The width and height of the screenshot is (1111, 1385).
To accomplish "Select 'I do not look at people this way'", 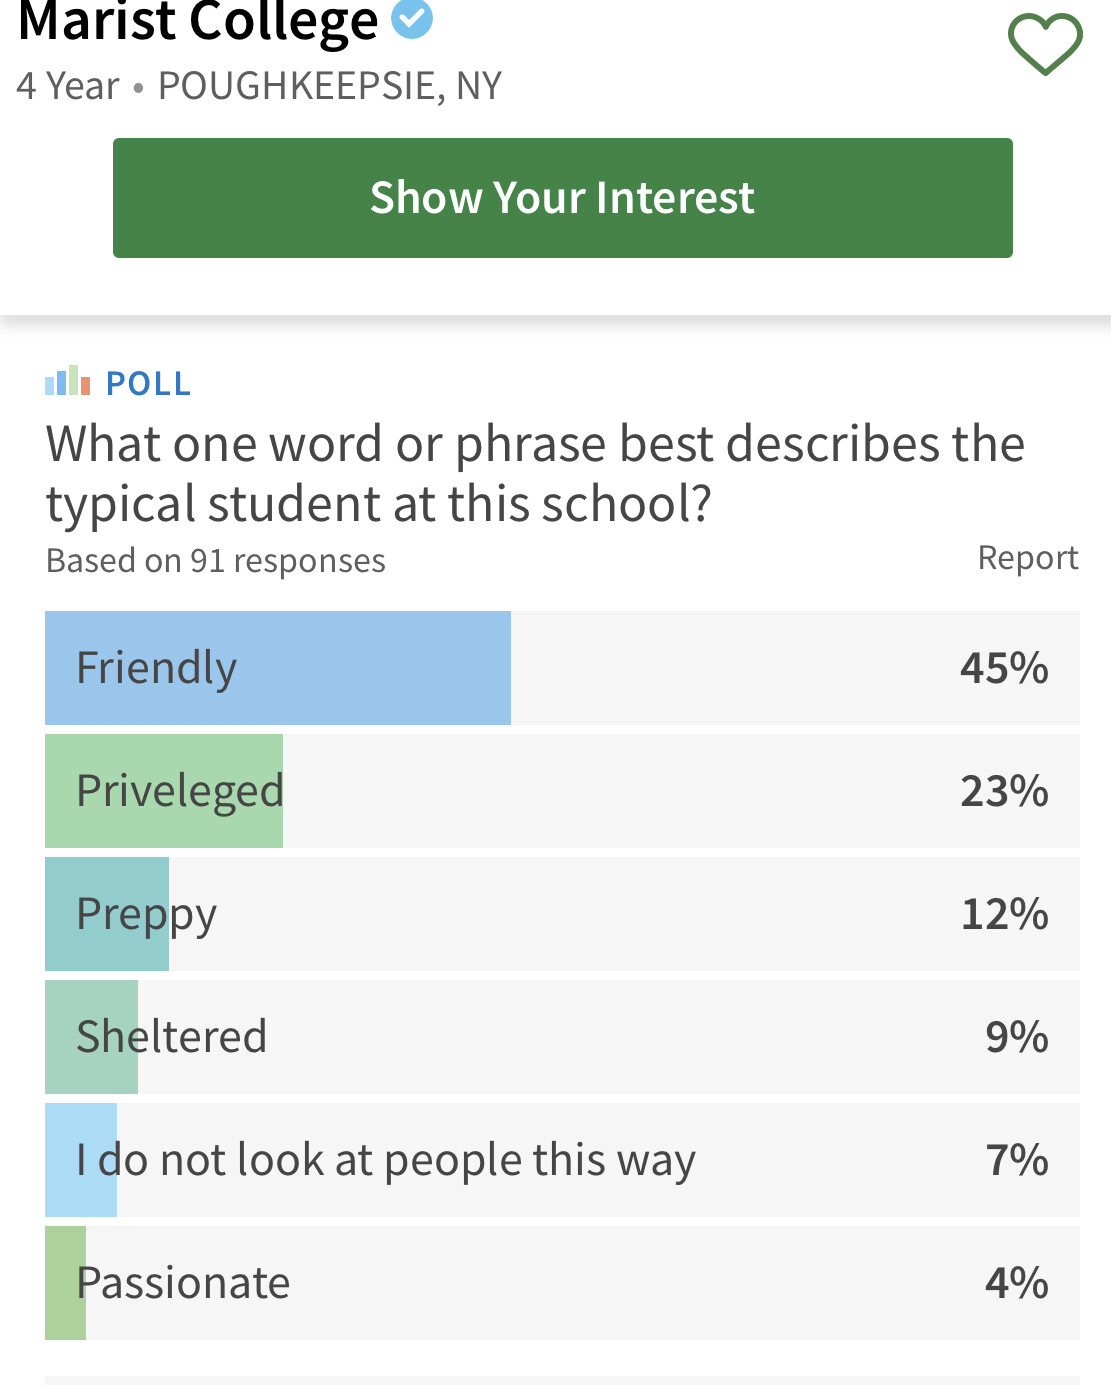I will tap(562, 1160).
